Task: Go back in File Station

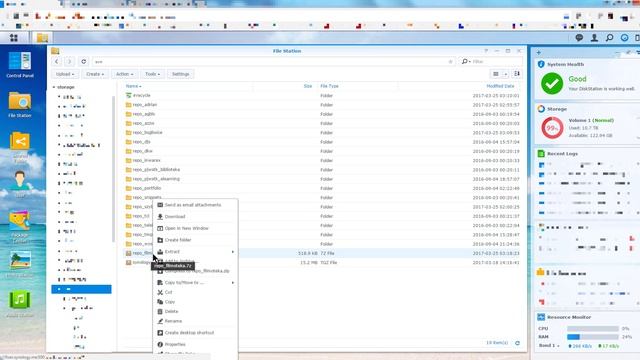Action: point(57,61)
